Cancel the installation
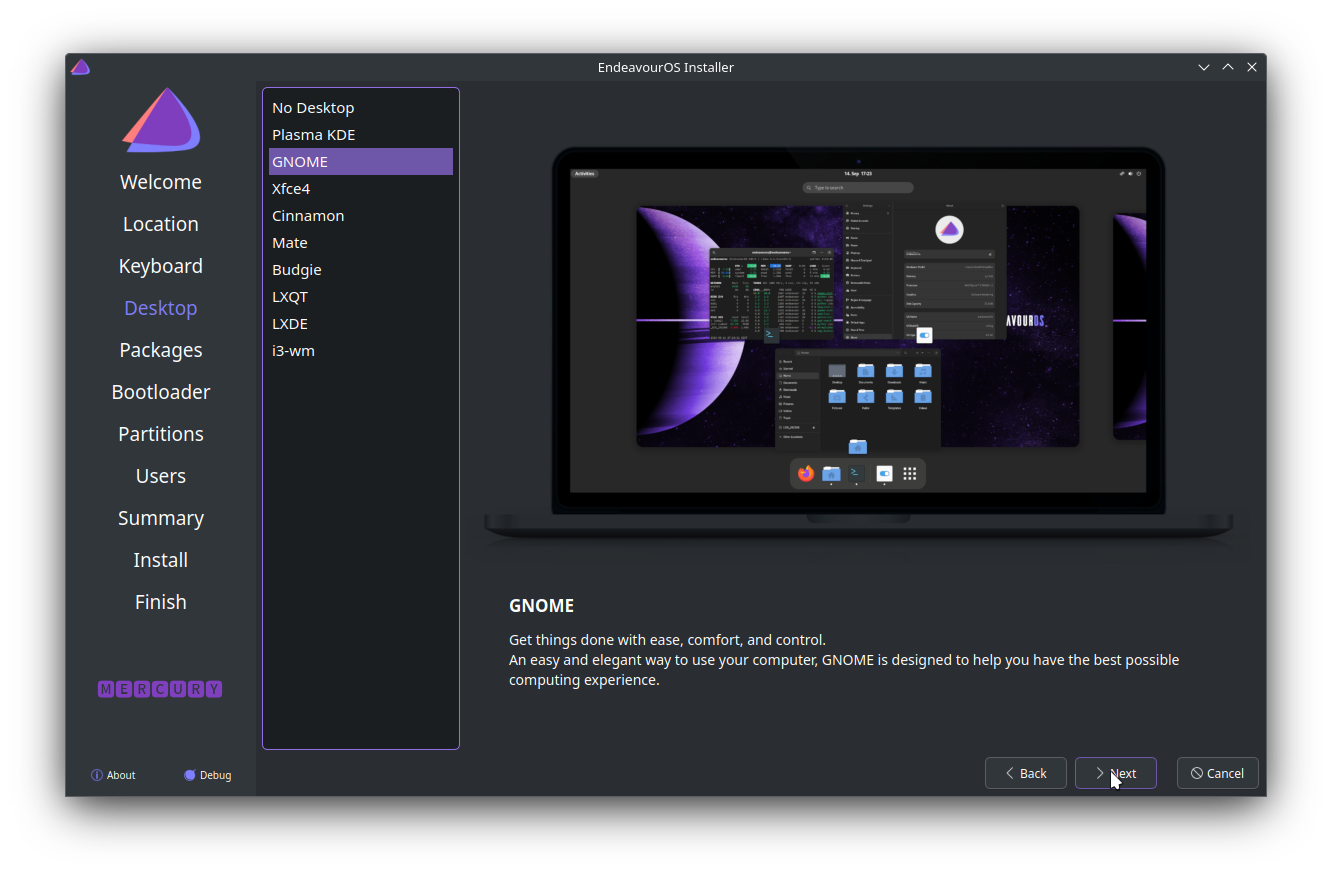The image size is (1332, 874). pyautogui.click(x=1217, y=773)
